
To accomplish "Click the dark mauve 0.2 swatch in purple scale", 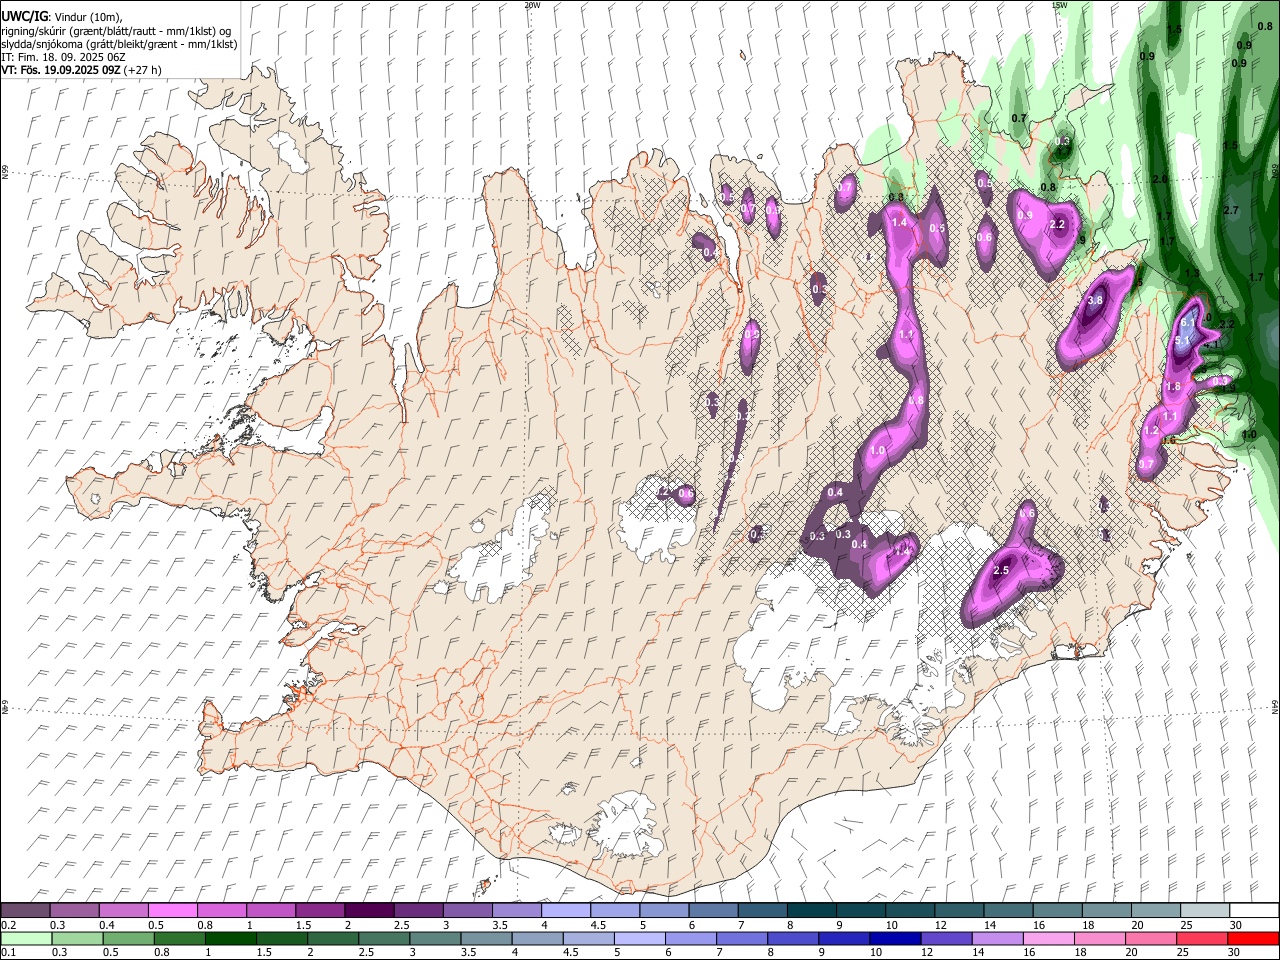I will tap(25, 910).
